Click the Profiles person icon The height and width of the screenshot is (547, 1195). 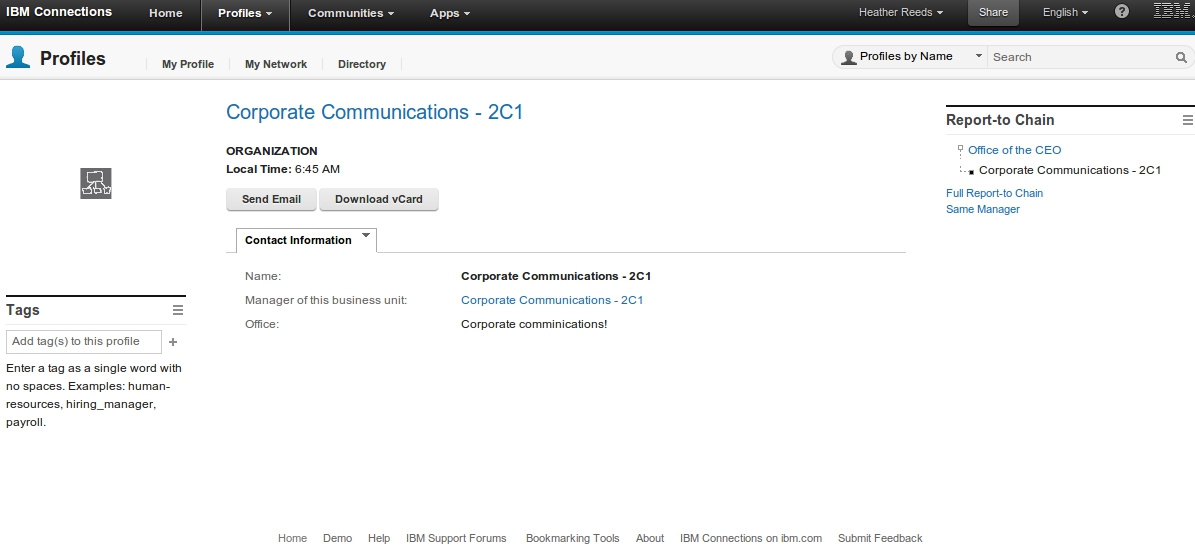[18, 58]
